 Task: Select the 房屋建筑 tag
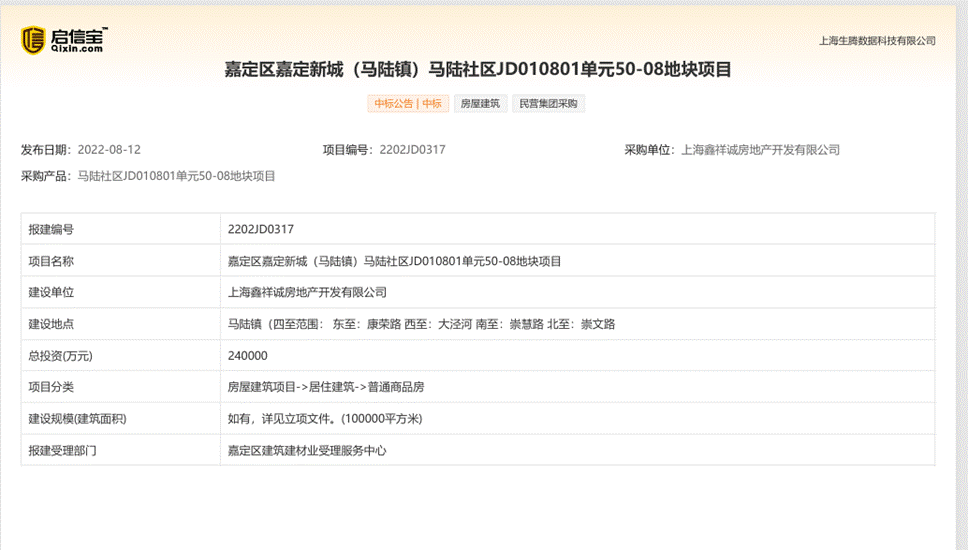click(480, 104)
